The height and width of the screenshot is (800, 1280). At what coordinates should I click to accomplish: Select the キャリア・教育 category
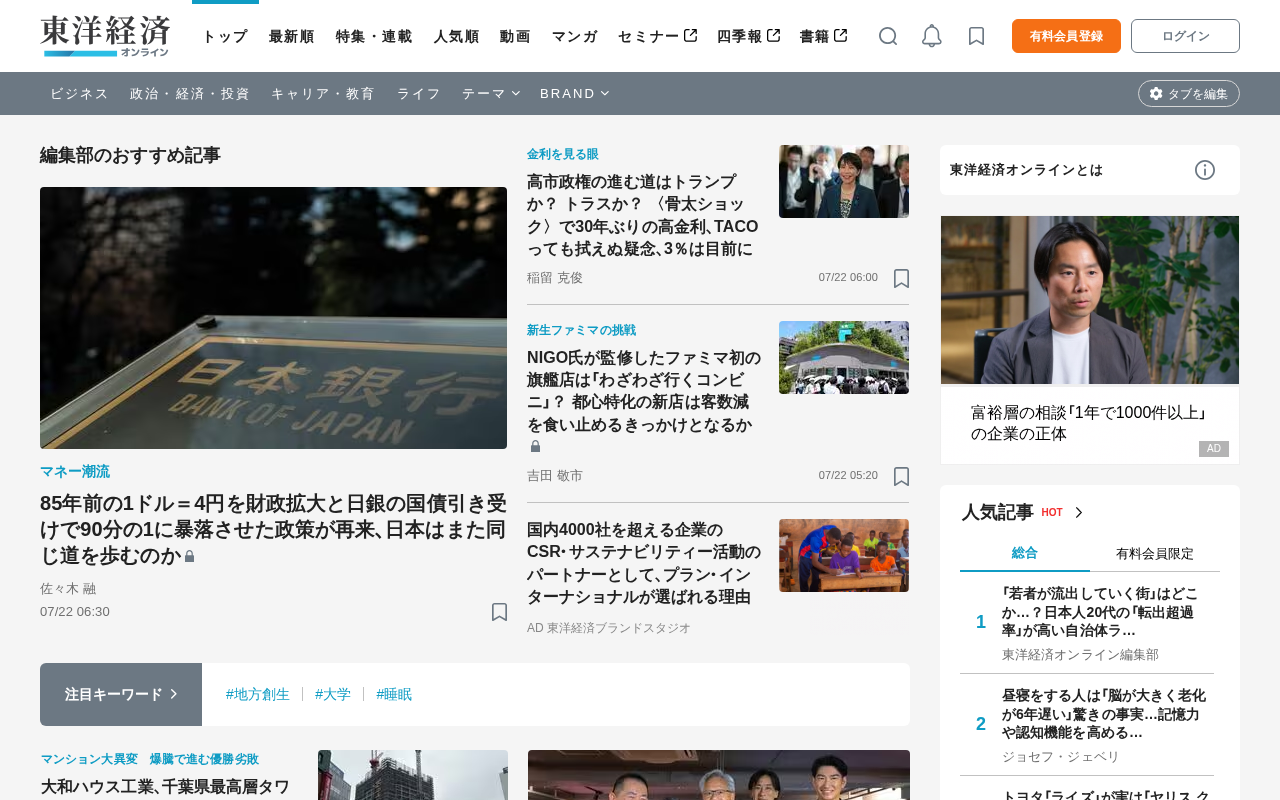pos(323,93)
